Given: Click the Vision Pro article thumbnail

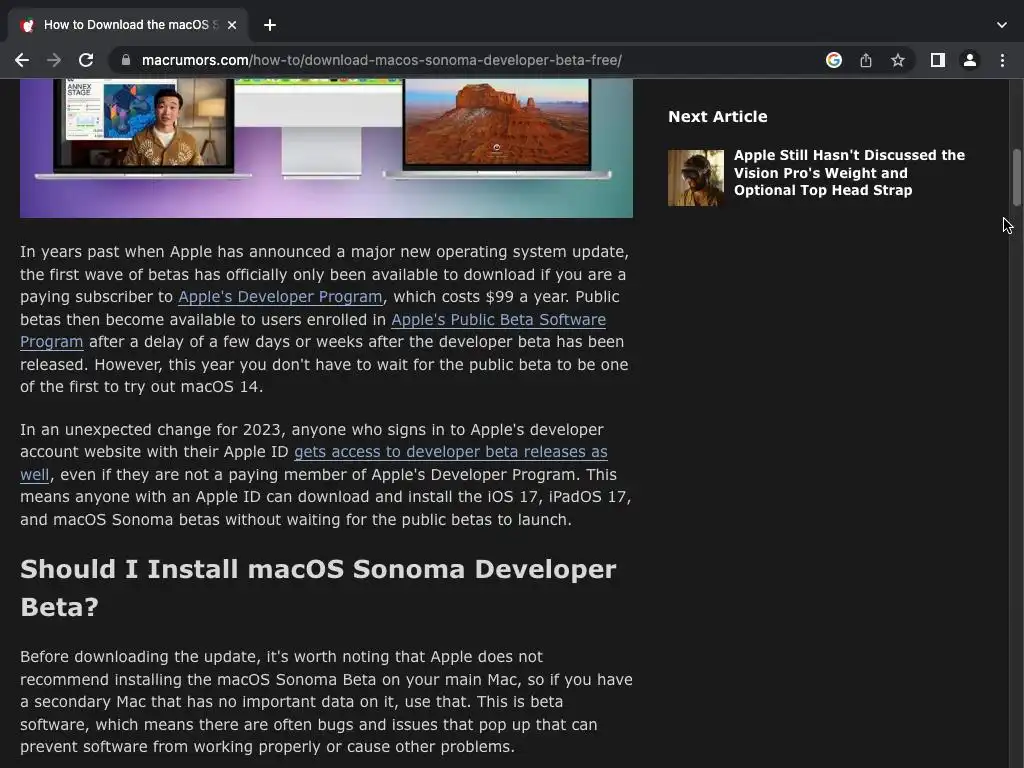Looking at the screenshot, I should 696,178.
